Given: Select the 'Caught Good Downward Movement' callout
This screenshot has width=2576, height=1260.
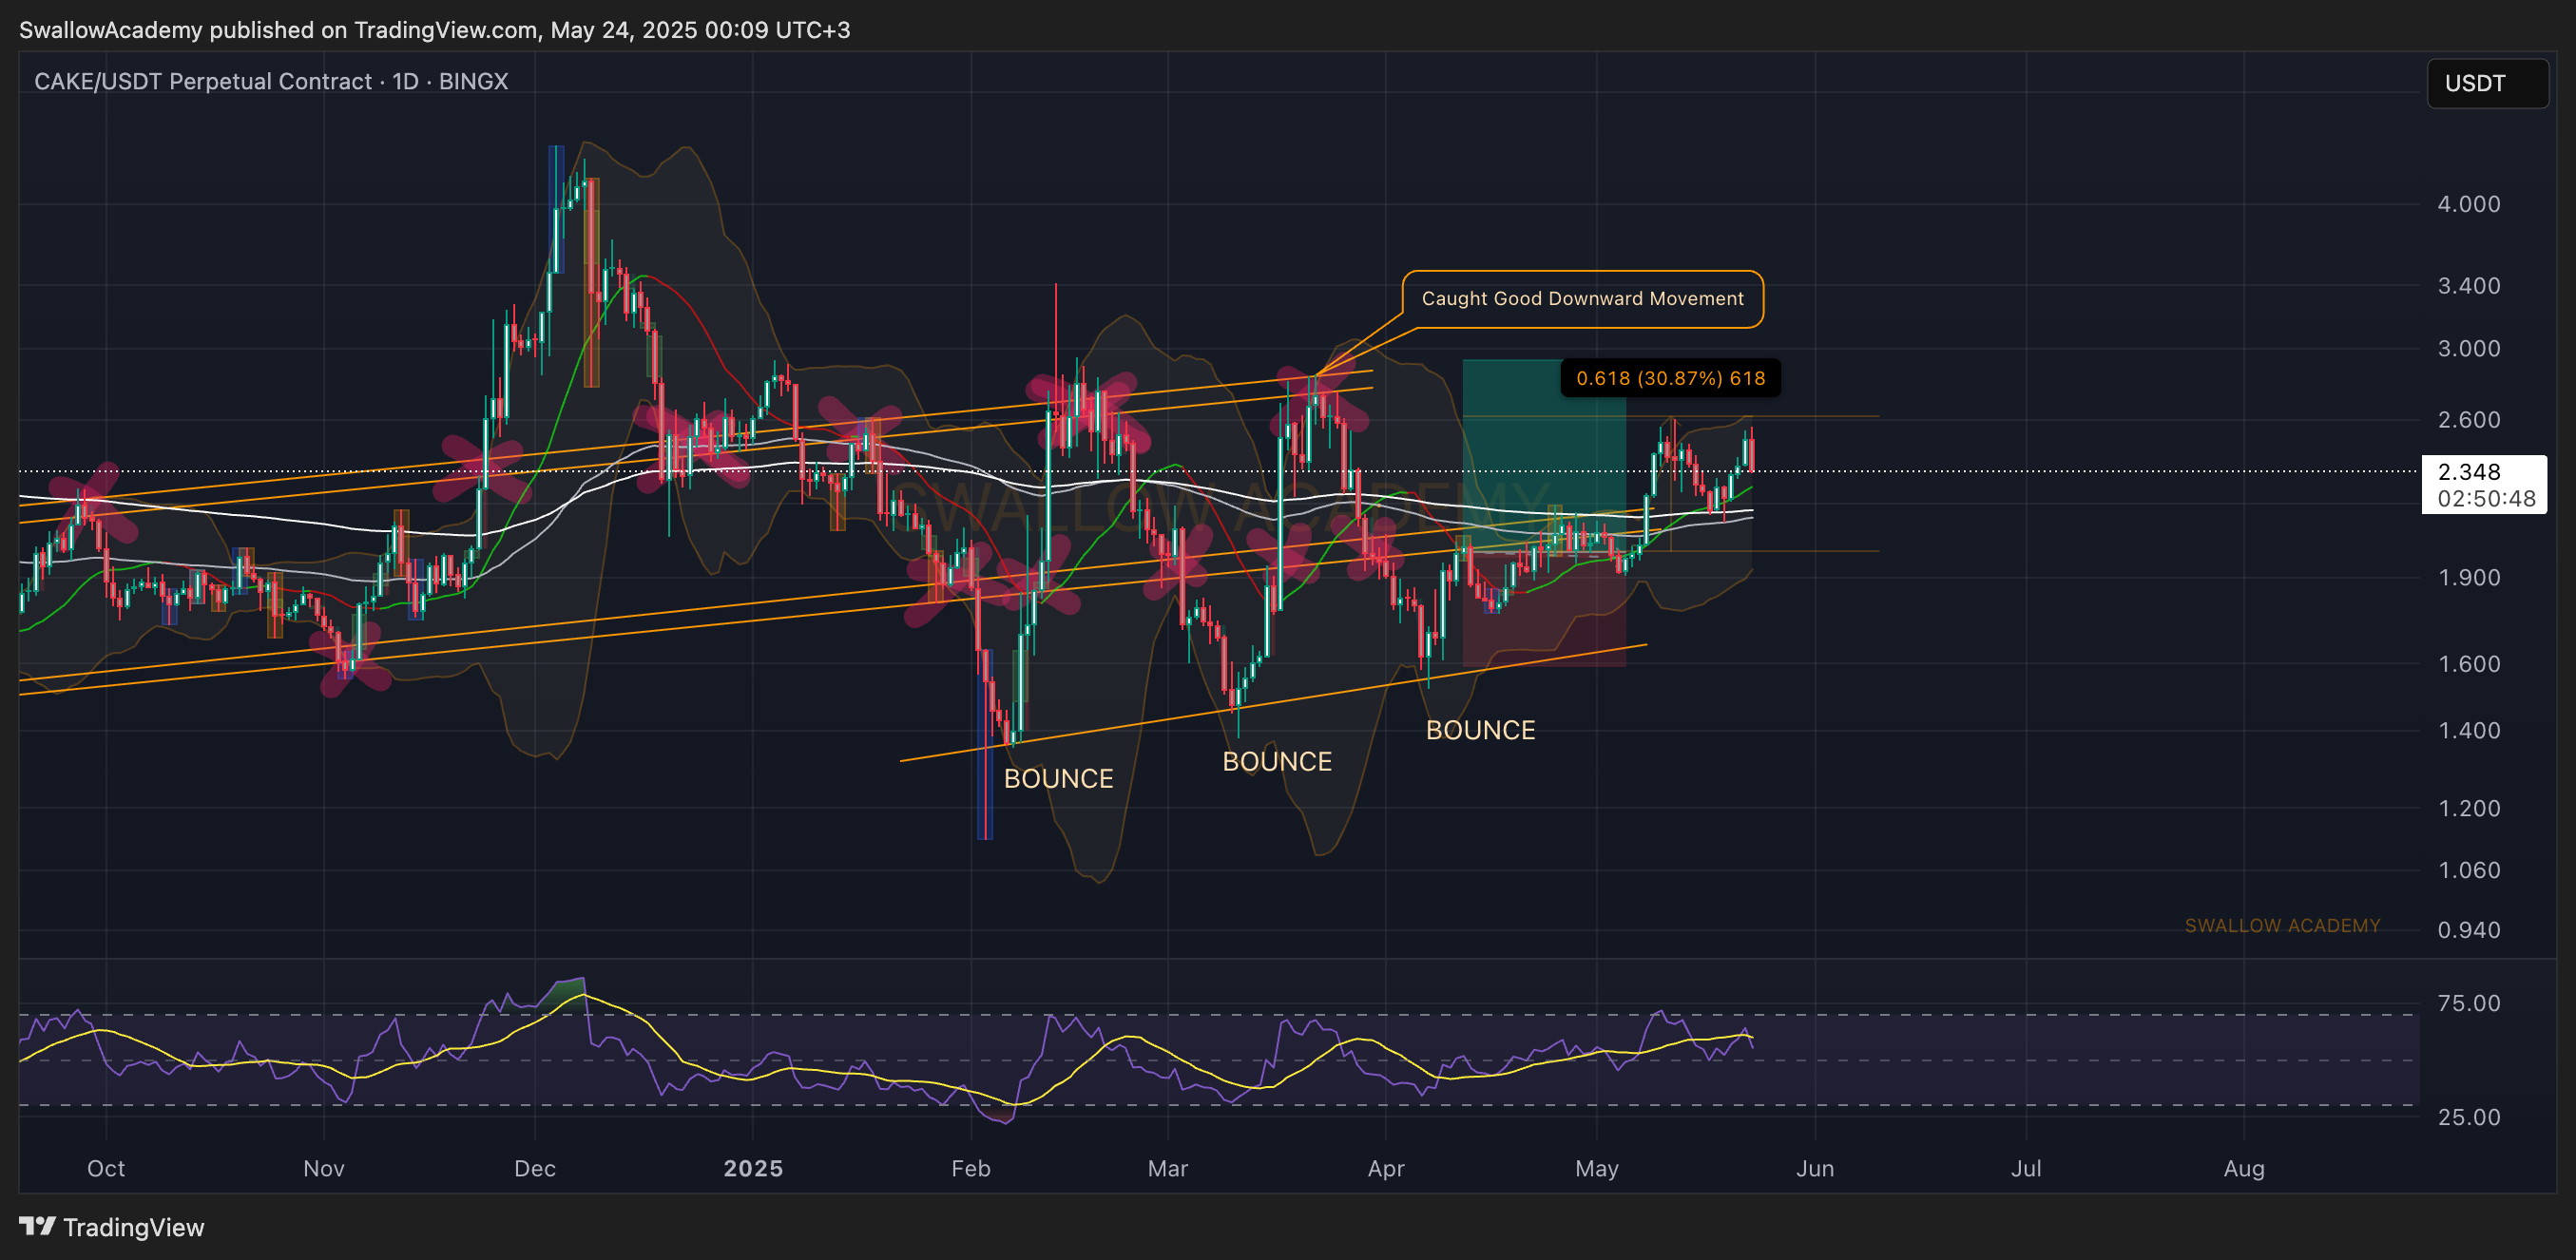Looking at the screenshot, I should click(x=1582, y=298).
